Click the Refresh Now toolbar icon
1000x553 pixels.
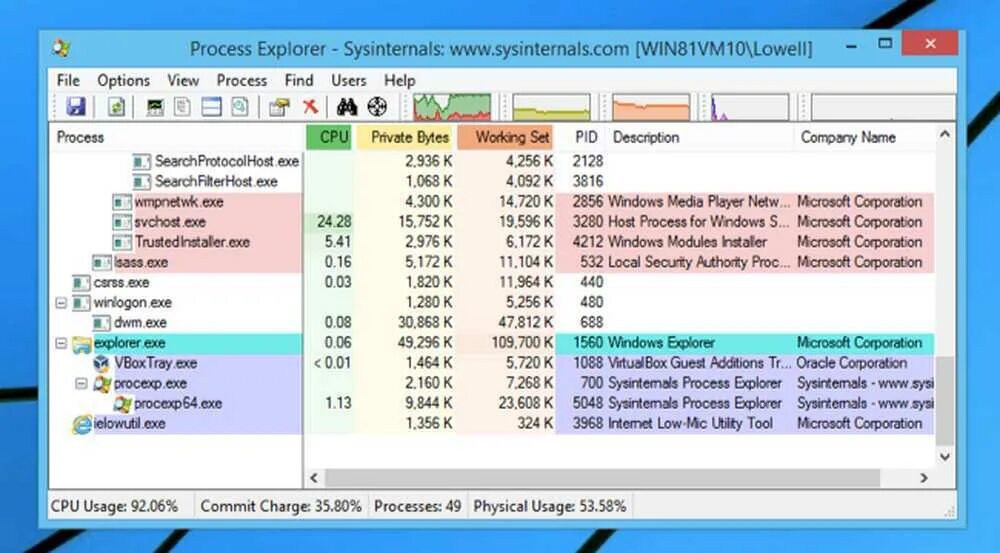pyautogui.click(x=116, y=107)
